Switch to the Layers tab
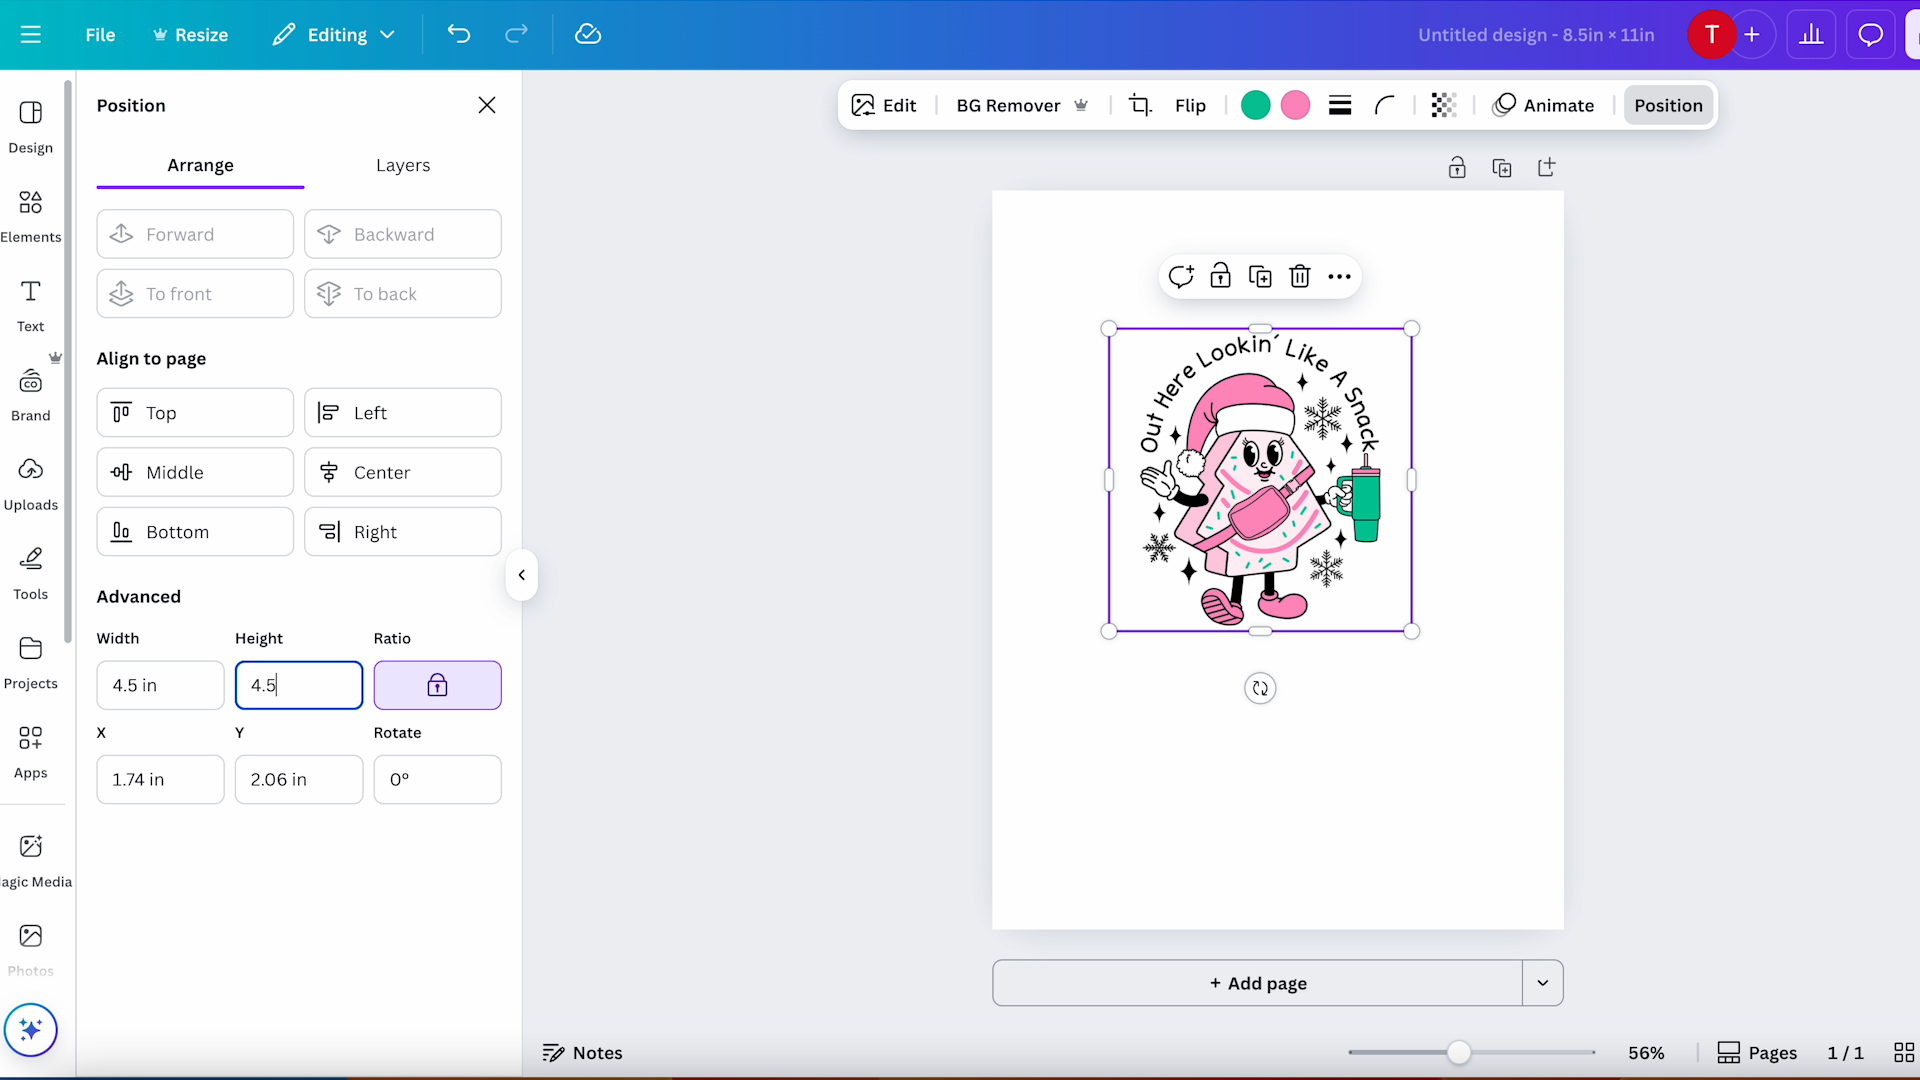 [x=402, y=165]
